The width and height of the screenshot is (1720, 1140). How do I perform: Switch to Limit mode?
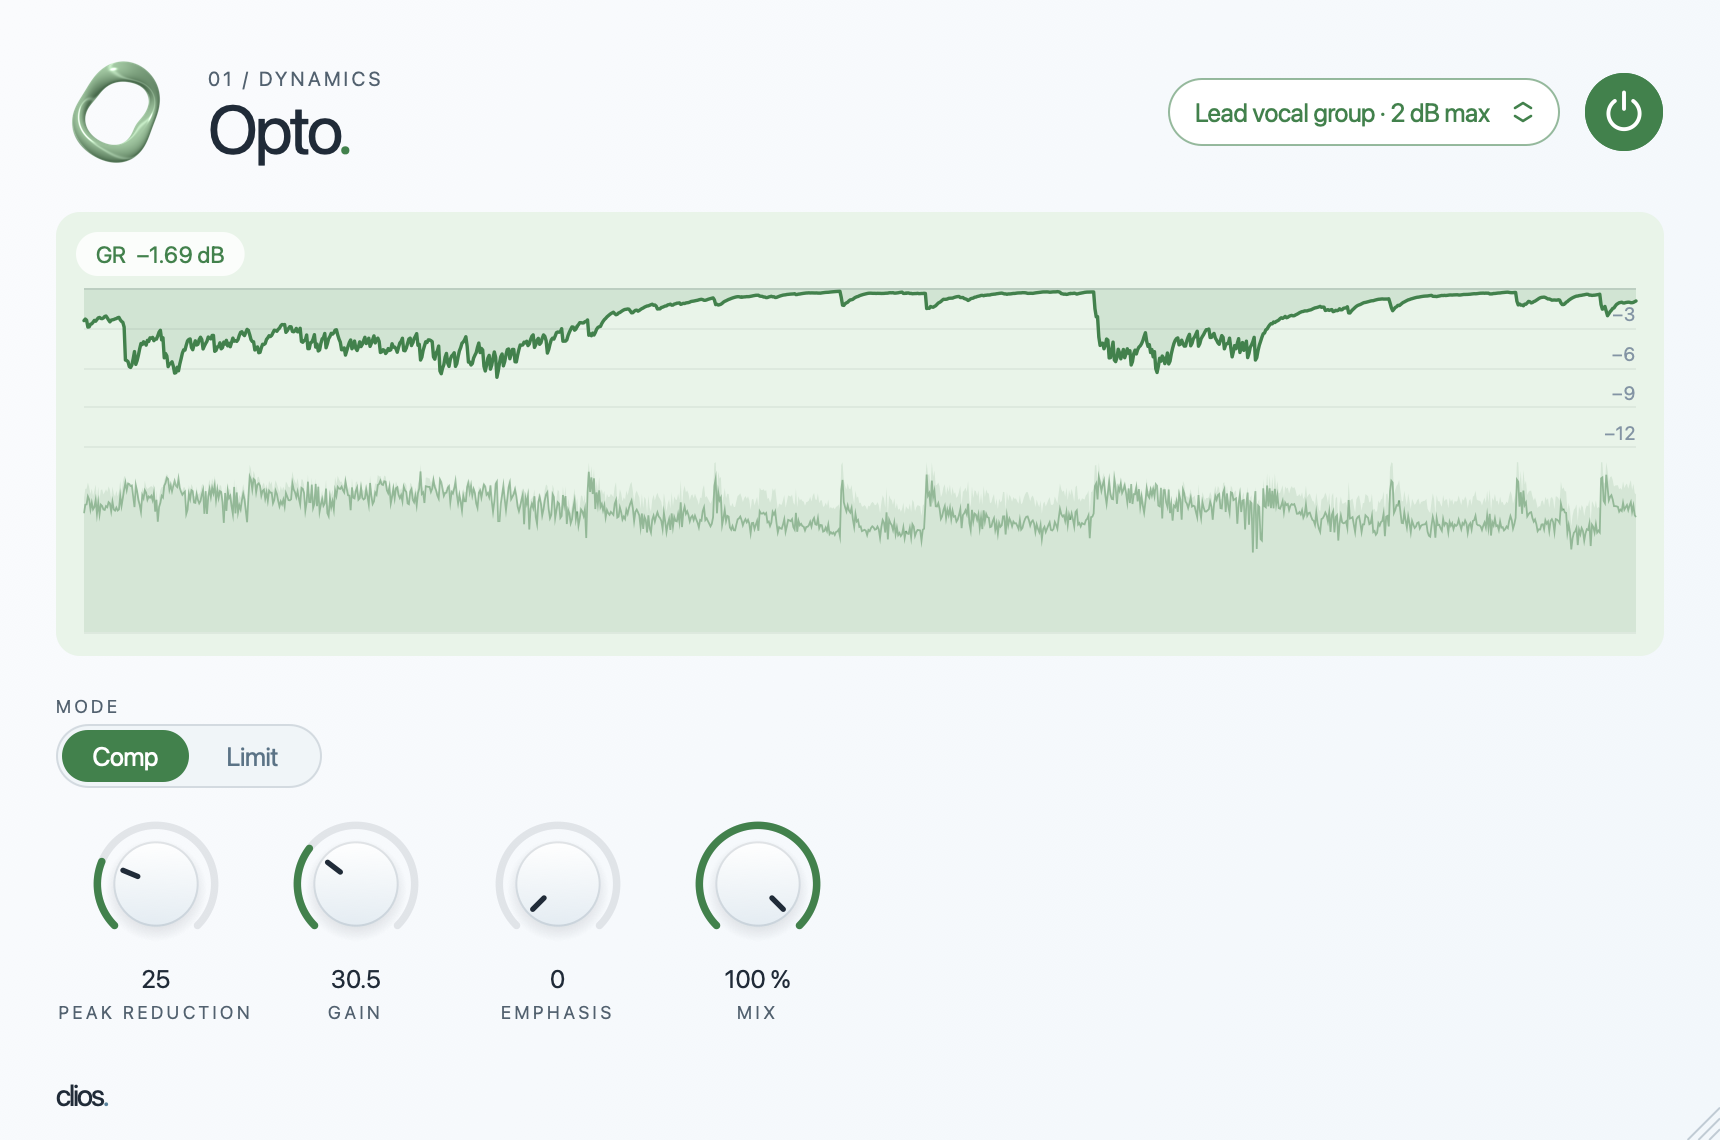[252, 757]
